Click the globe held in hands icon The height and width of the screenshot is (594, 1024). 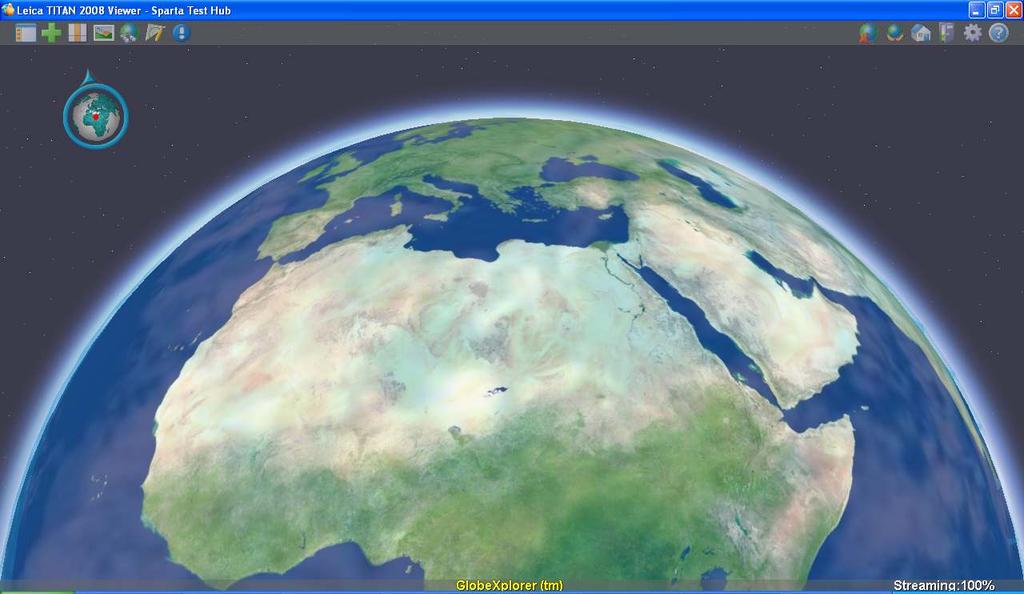tap(895, 33)
